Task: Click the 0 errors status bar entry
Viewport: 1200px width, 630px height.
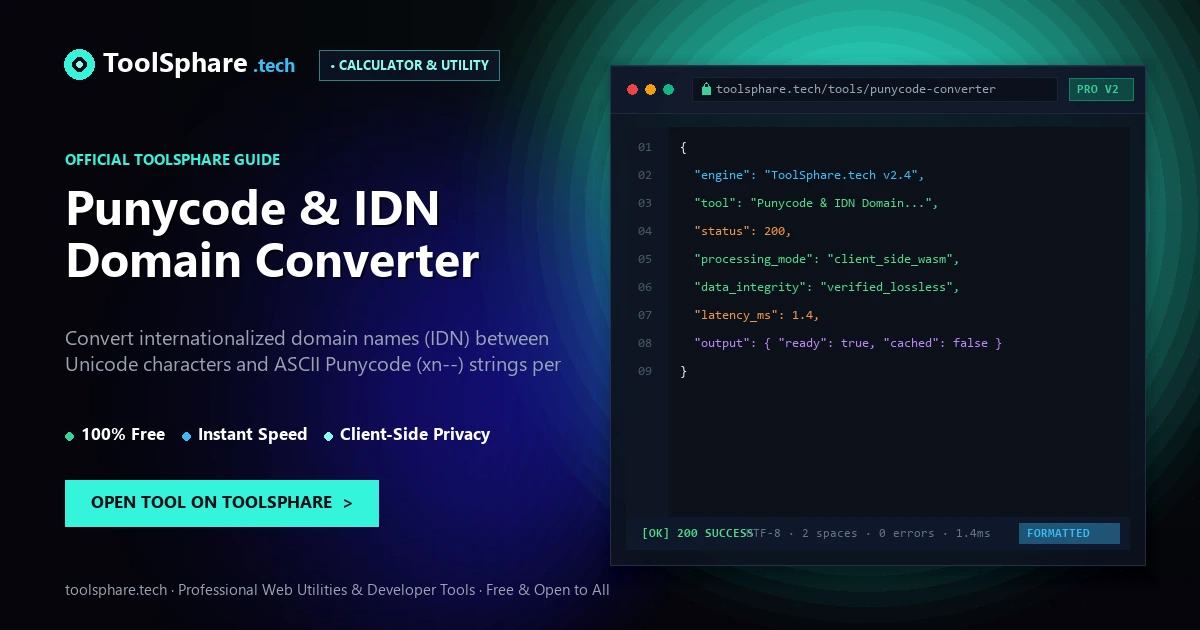Action: pos(906,533)
